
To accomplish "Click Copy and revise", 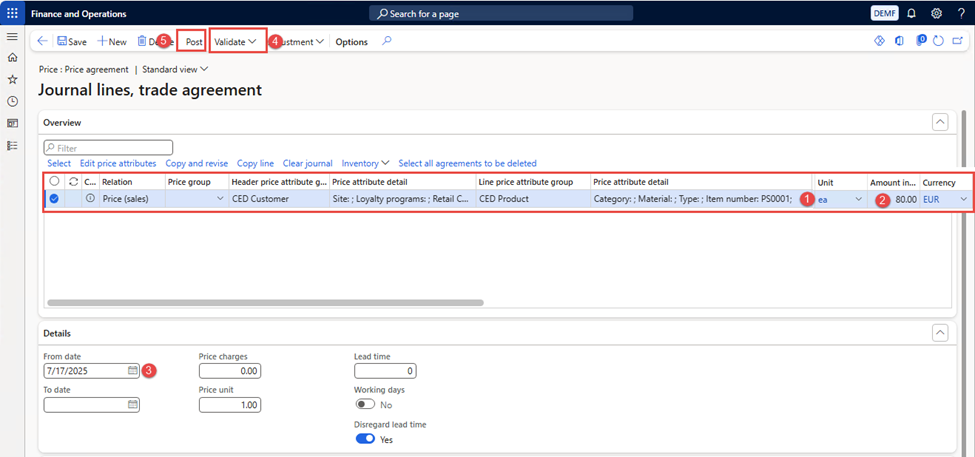I will tap(196, 163).
